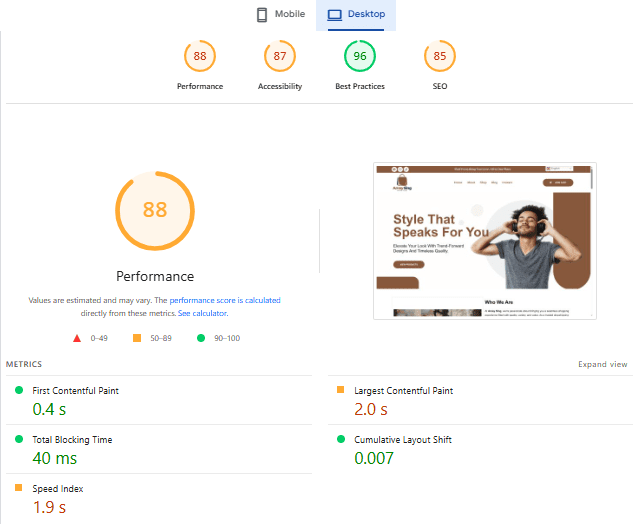Image resolution: width=636 pixels, height=524 pixels.
Task: Click the Performance score gauge 88
Action: coord(200,56)
